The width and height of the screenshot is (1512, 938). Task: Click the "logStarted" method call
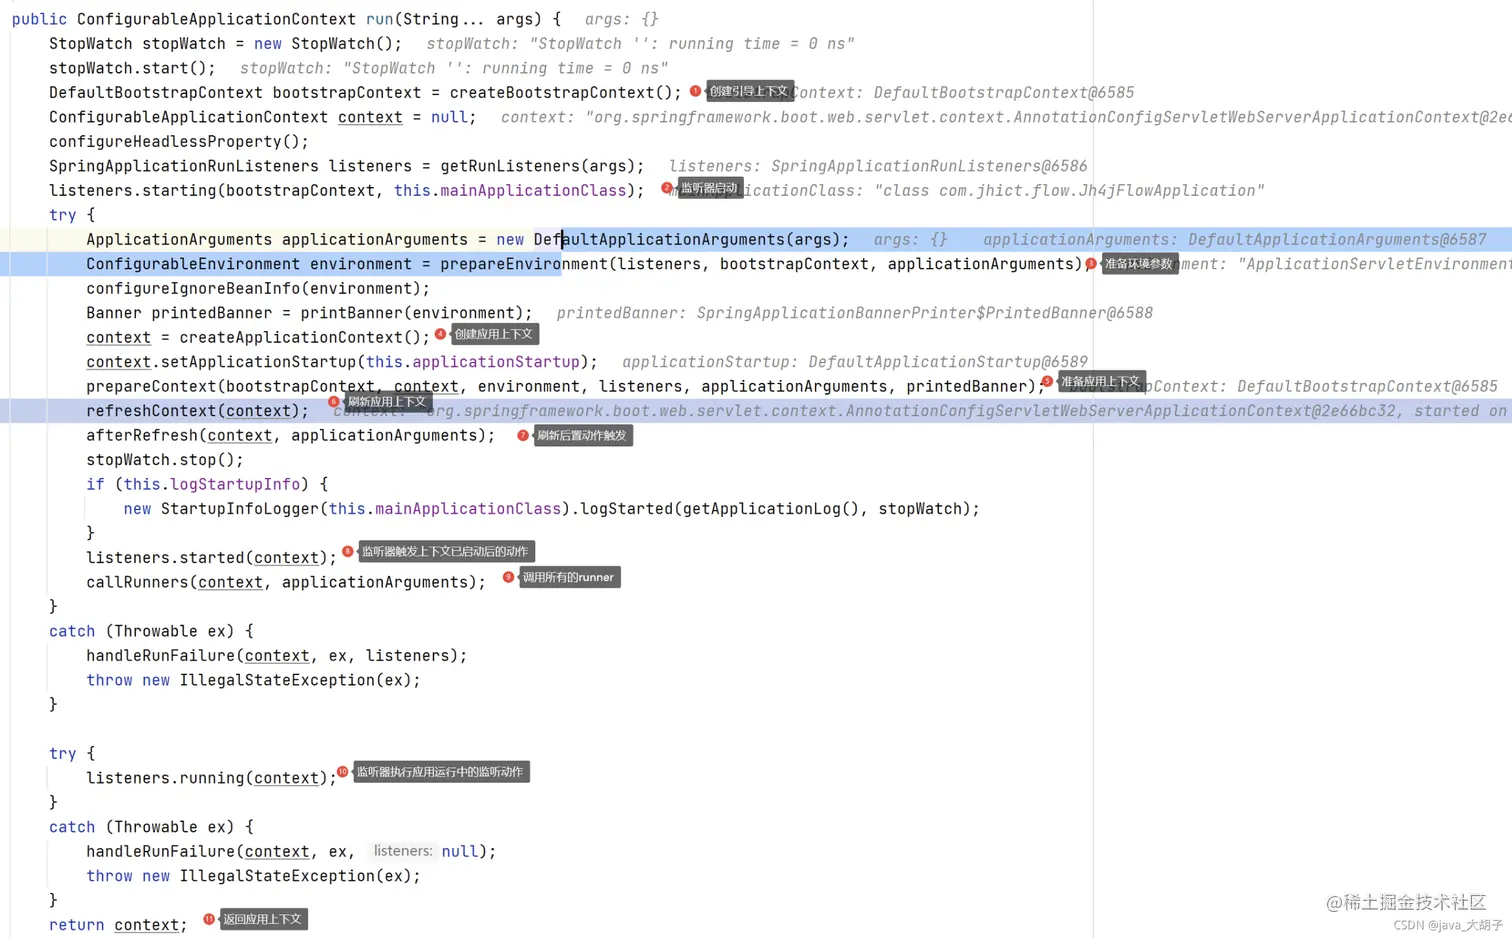pyautogui.click(x=626, y=509)
